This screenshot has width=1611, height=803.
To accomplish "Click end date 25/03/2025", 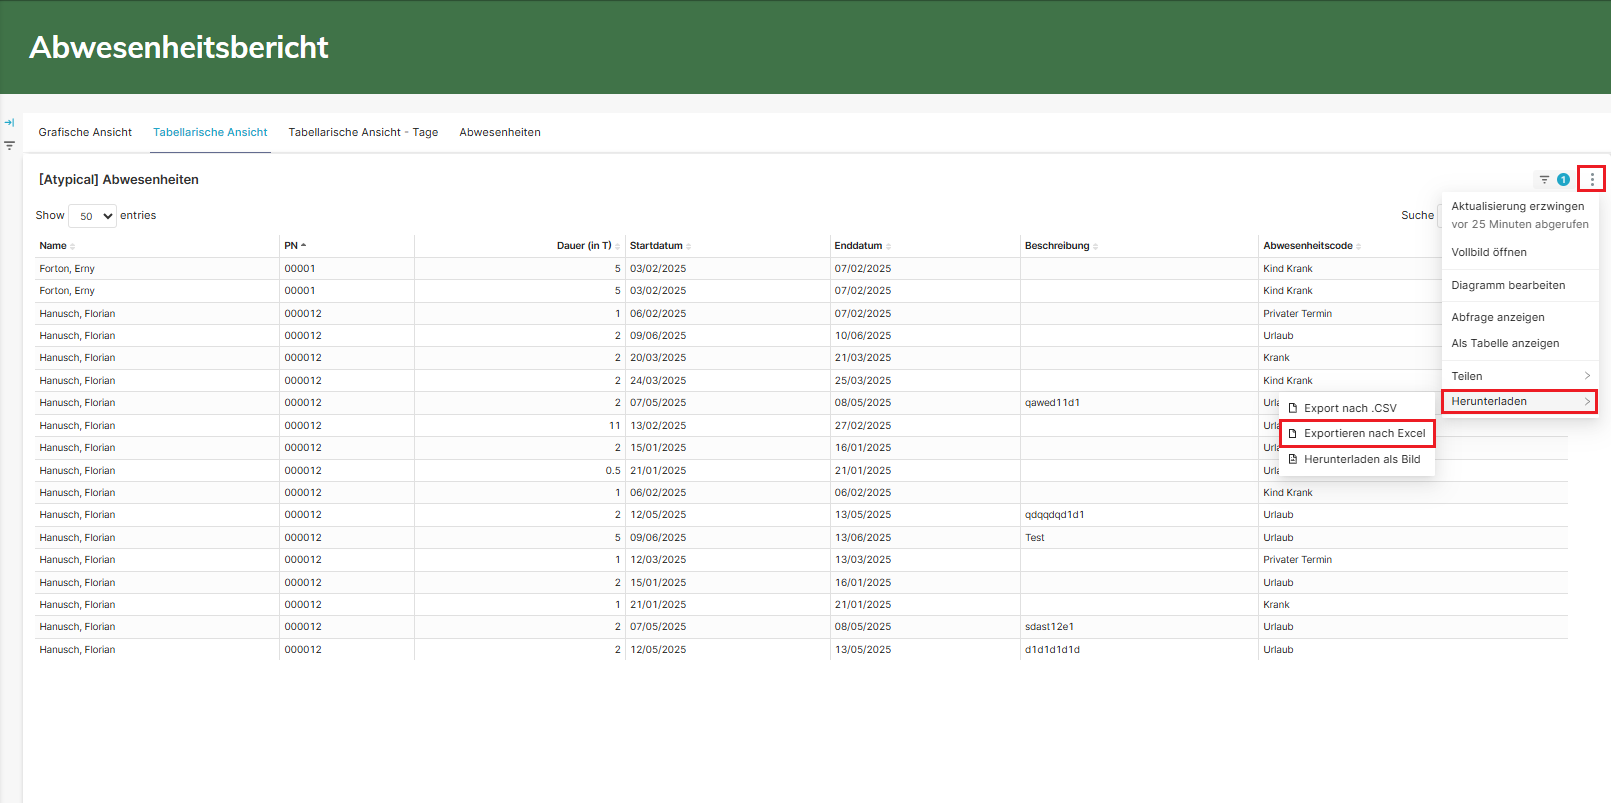I will coord(863,381).
